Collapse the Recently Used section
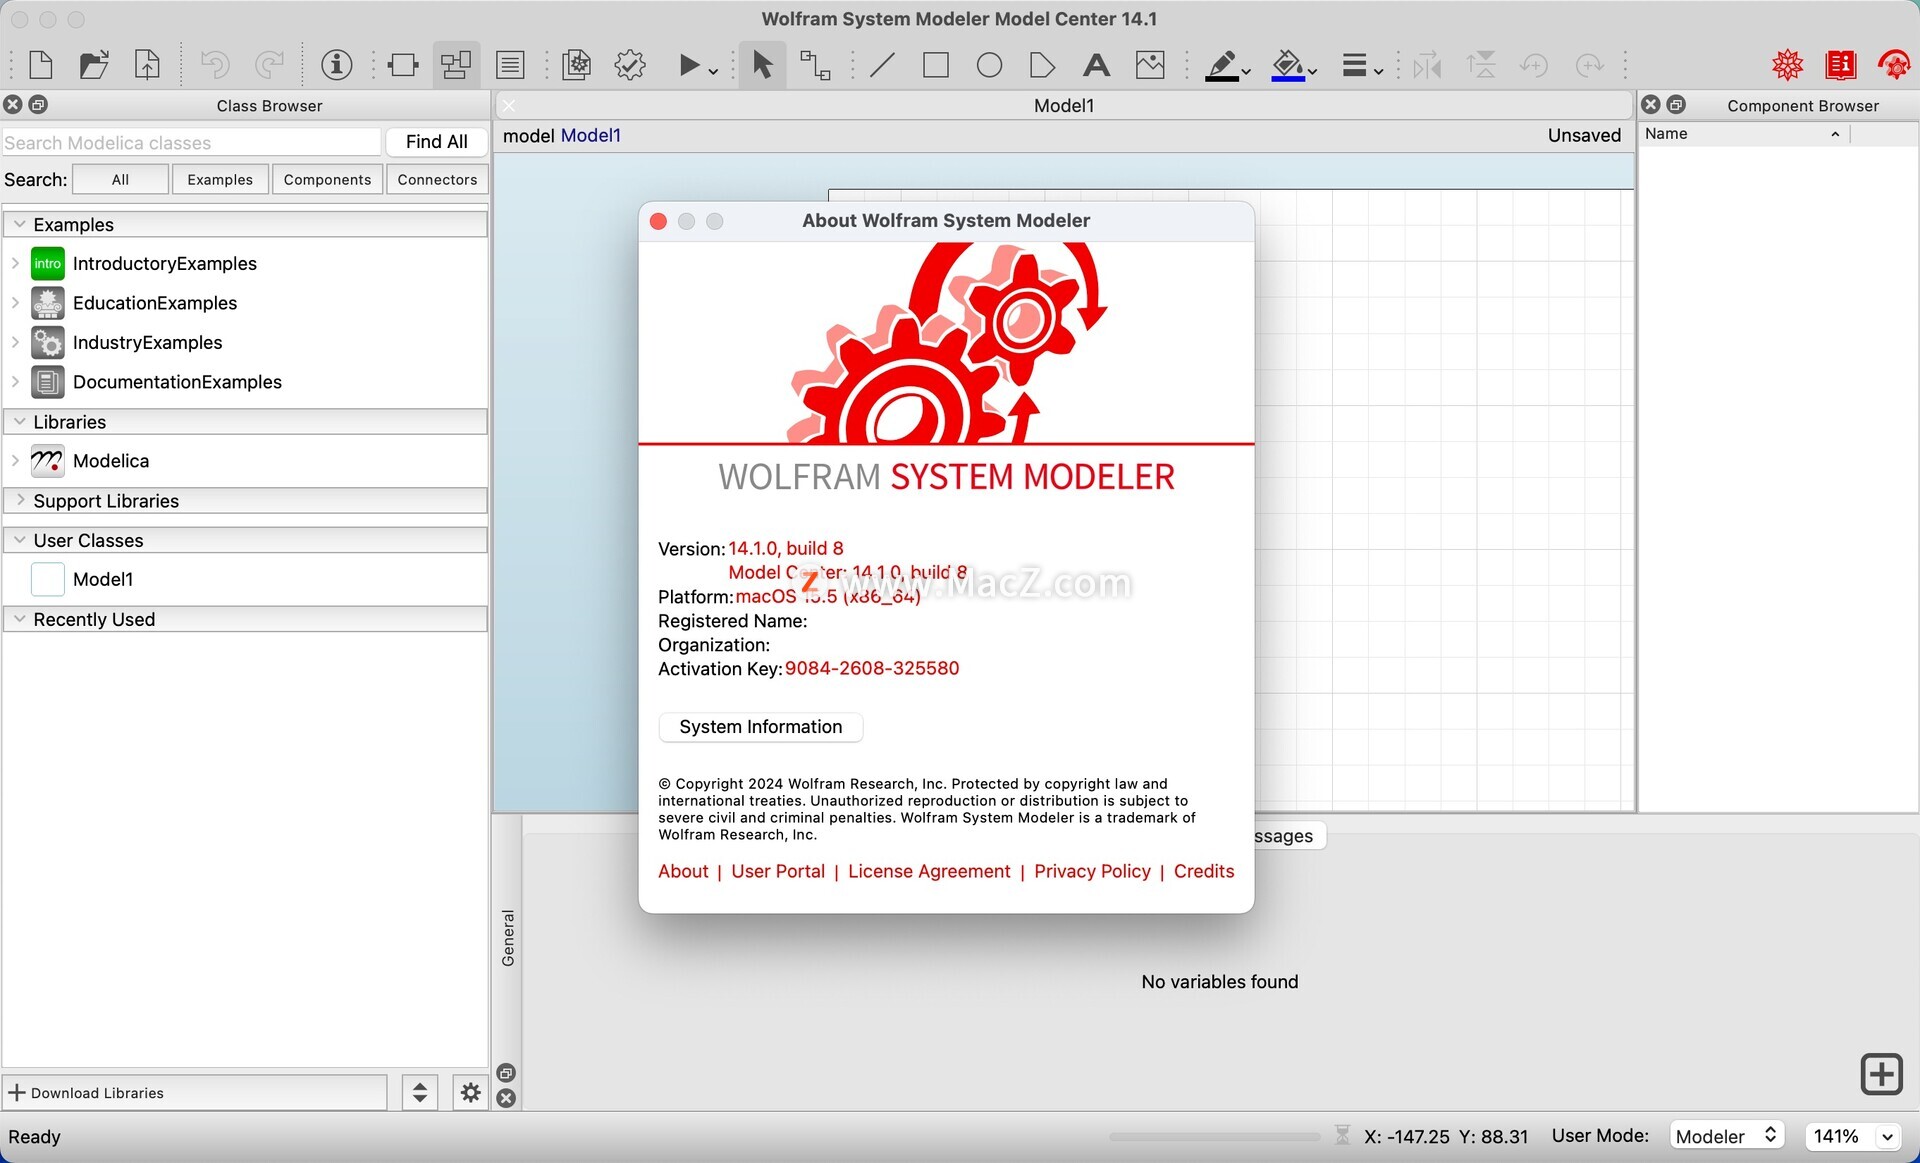This screenshot has height=1163, width=1920. (19, 619)
